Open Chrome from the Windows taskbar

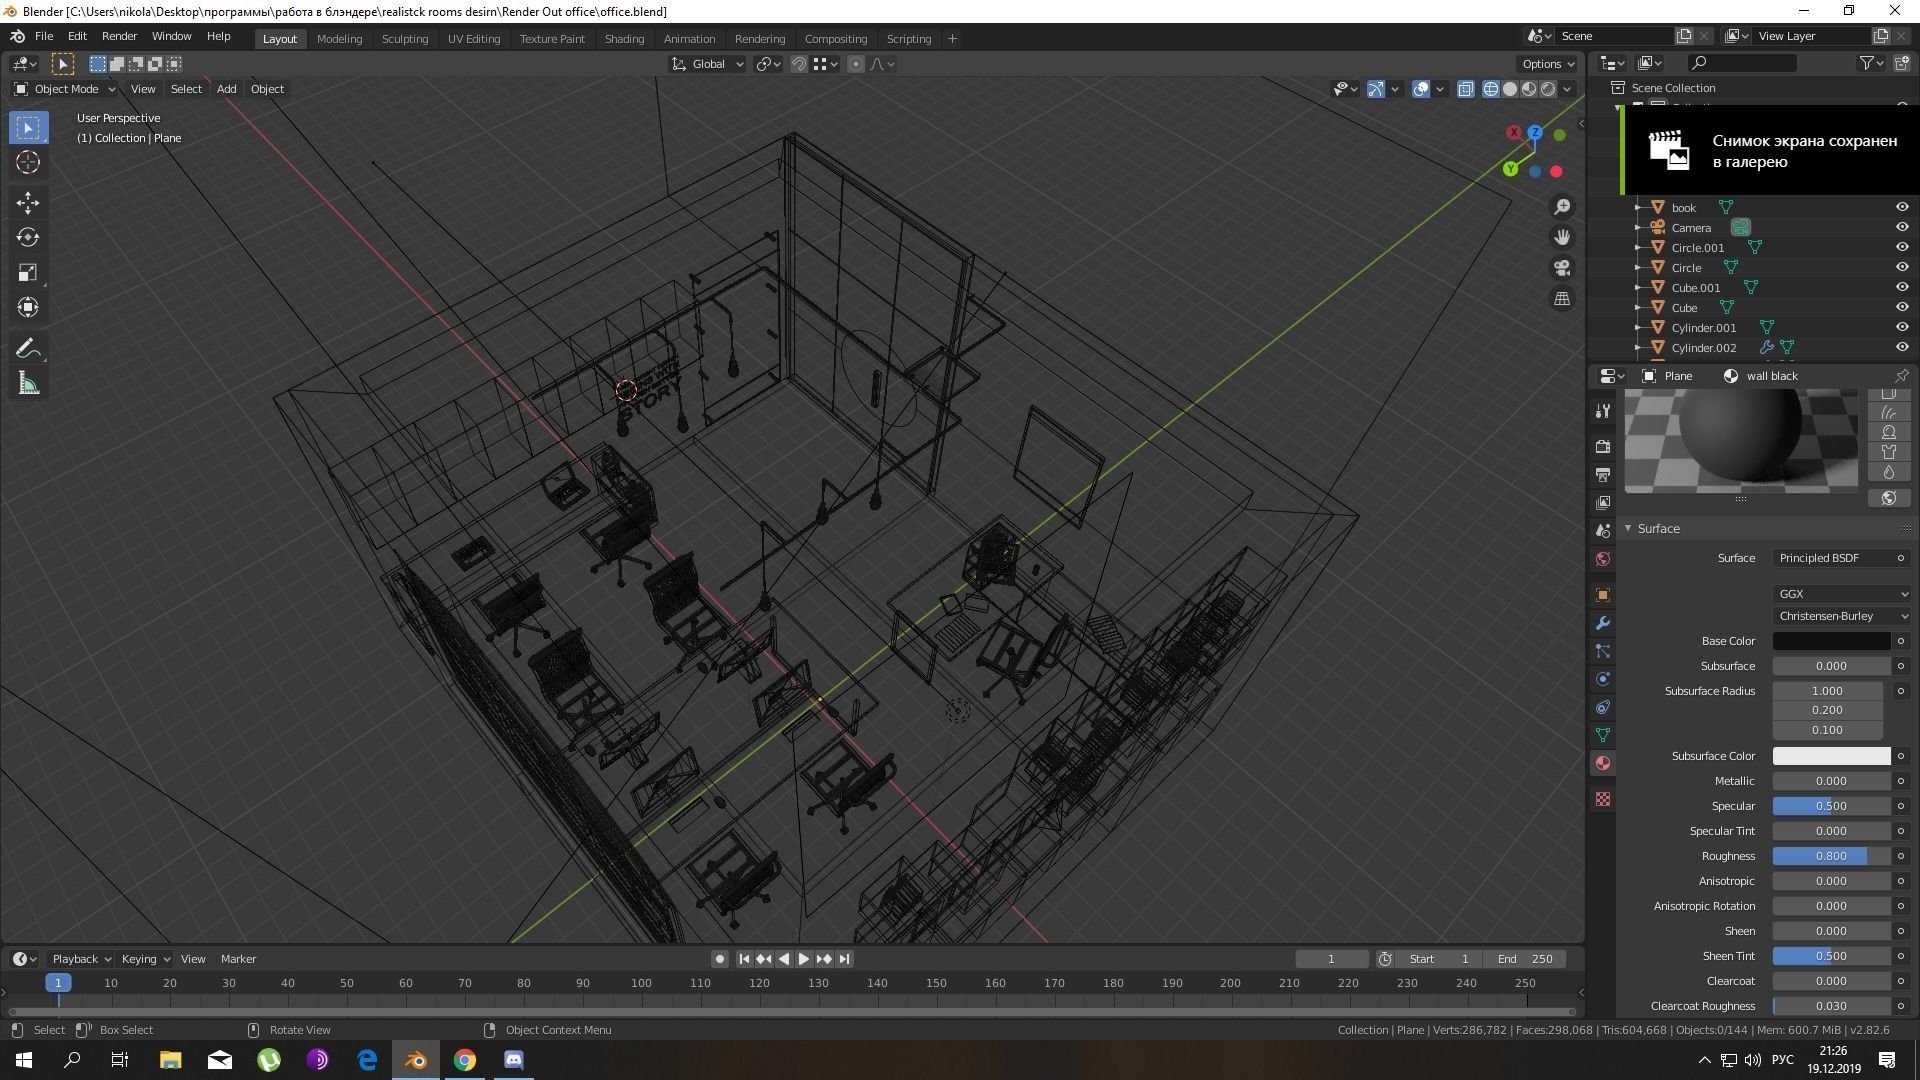[465, 1060]
